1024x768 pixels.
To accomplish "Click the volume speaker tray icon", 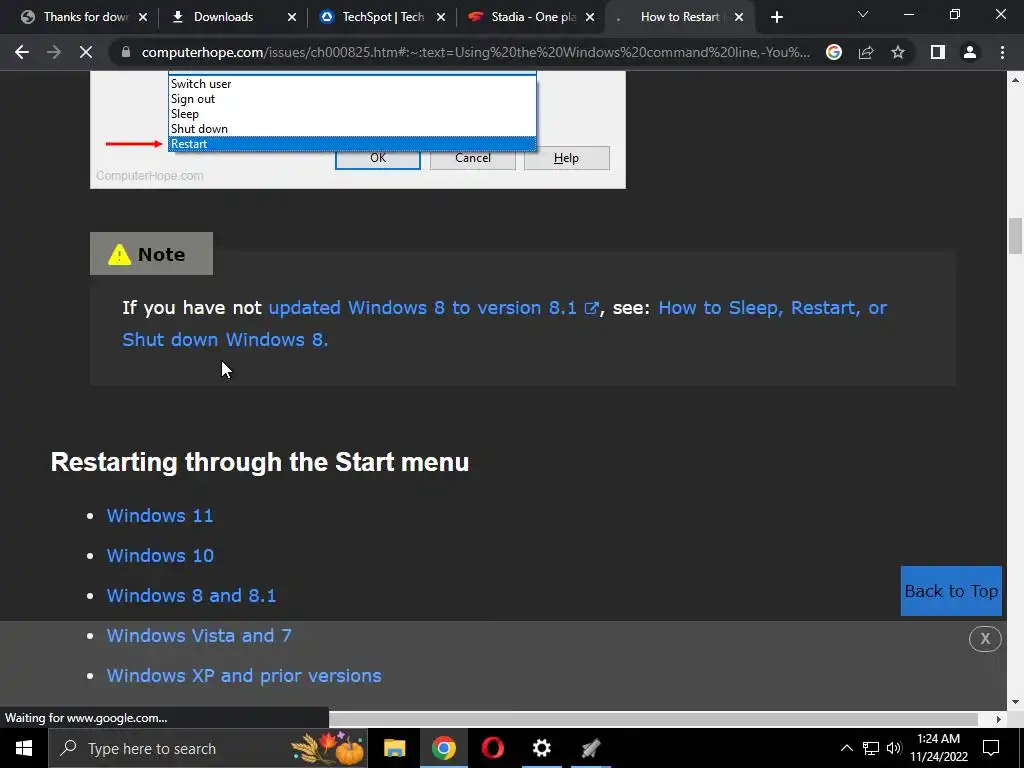I will click(894, 748).
